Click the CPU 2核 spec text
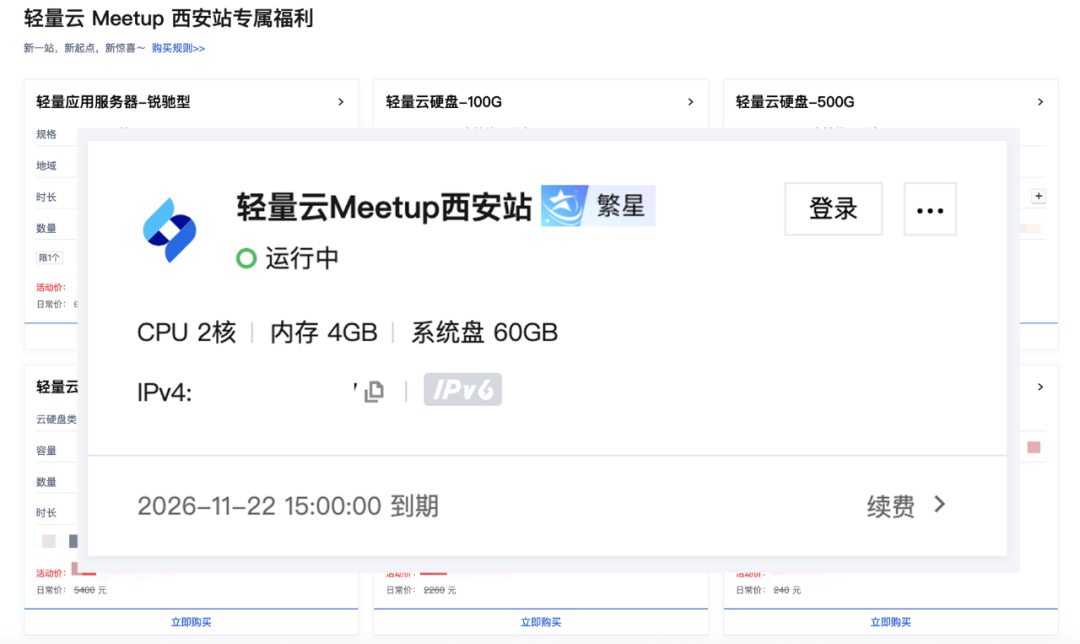 187,333
